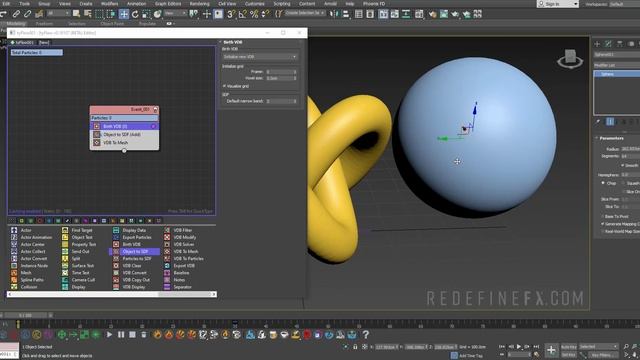
Task: Open the Phoenix FD menu
Action: [x=374, y=4]
